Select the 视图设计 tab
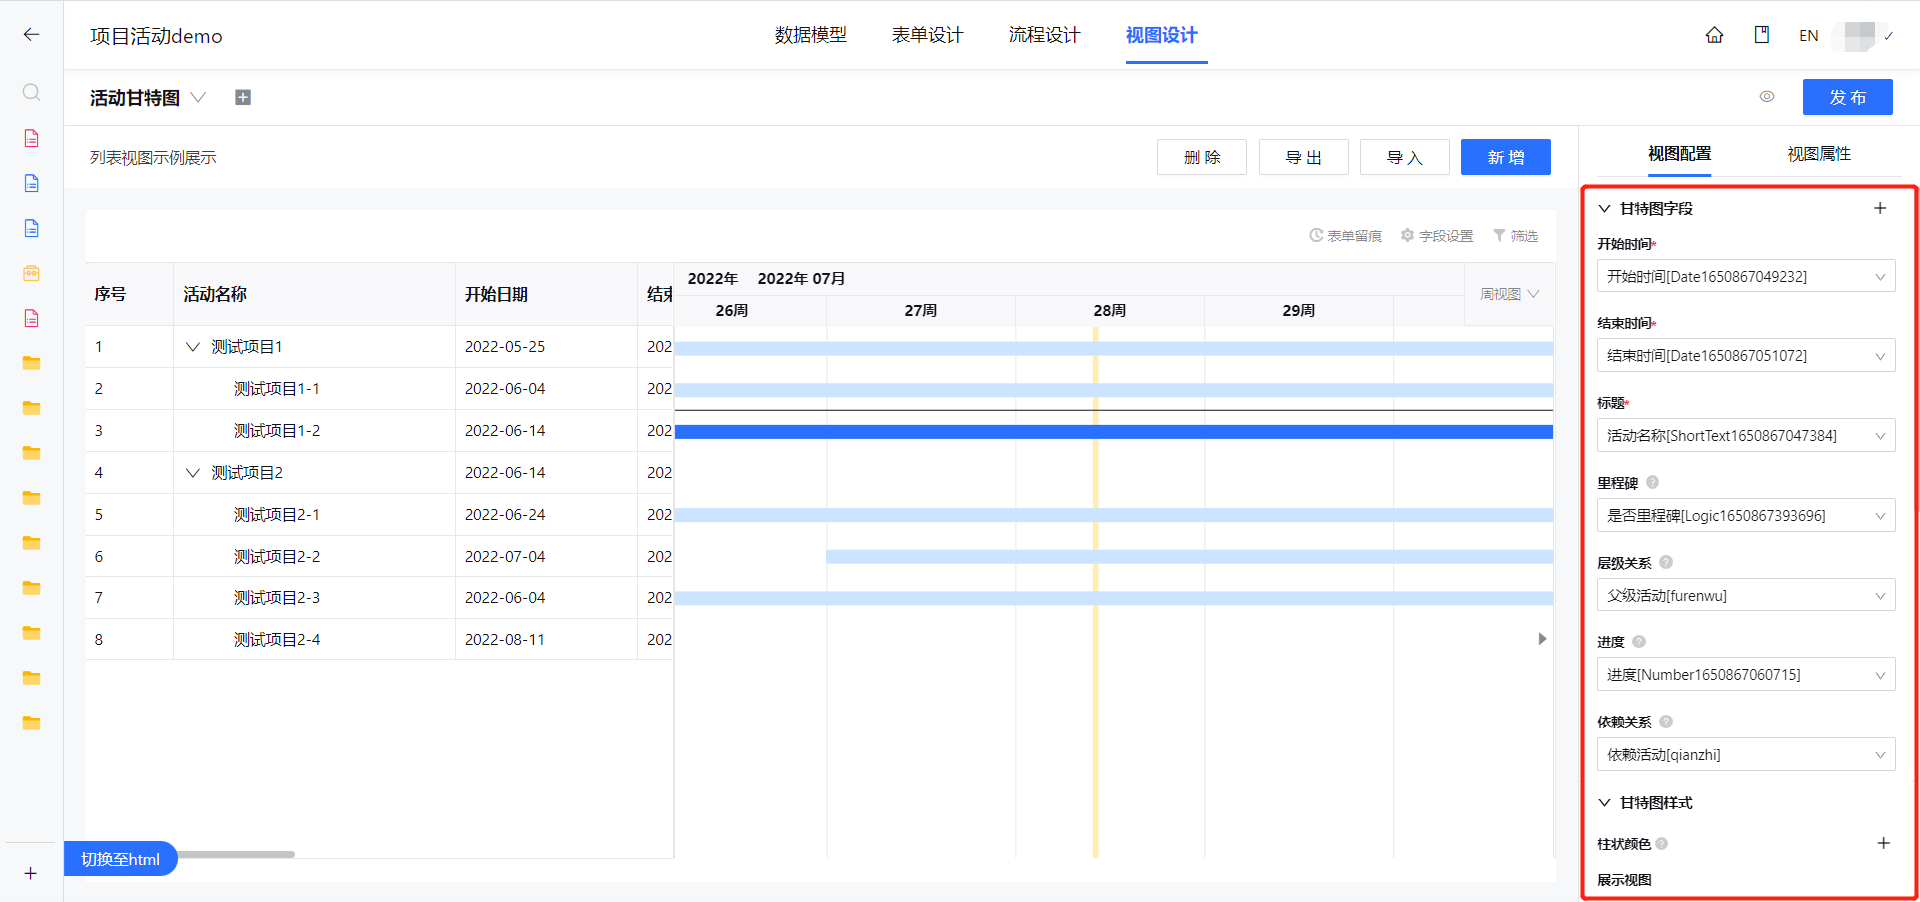This screenshot has width=1920, height=902. coord(1161,35)
